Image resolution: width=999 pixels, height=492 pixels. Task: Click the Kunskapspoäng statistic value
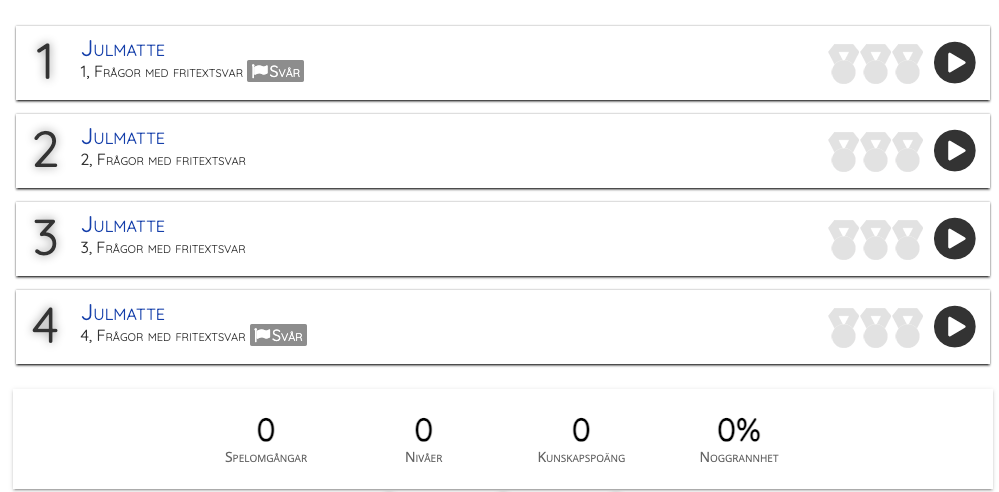581,431
